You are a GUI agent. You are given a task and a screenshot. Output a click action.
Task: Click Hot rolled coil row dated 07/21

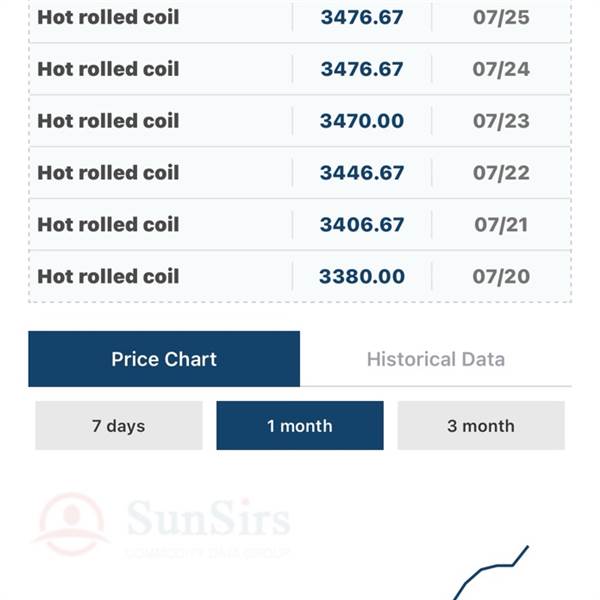(300, 225)
